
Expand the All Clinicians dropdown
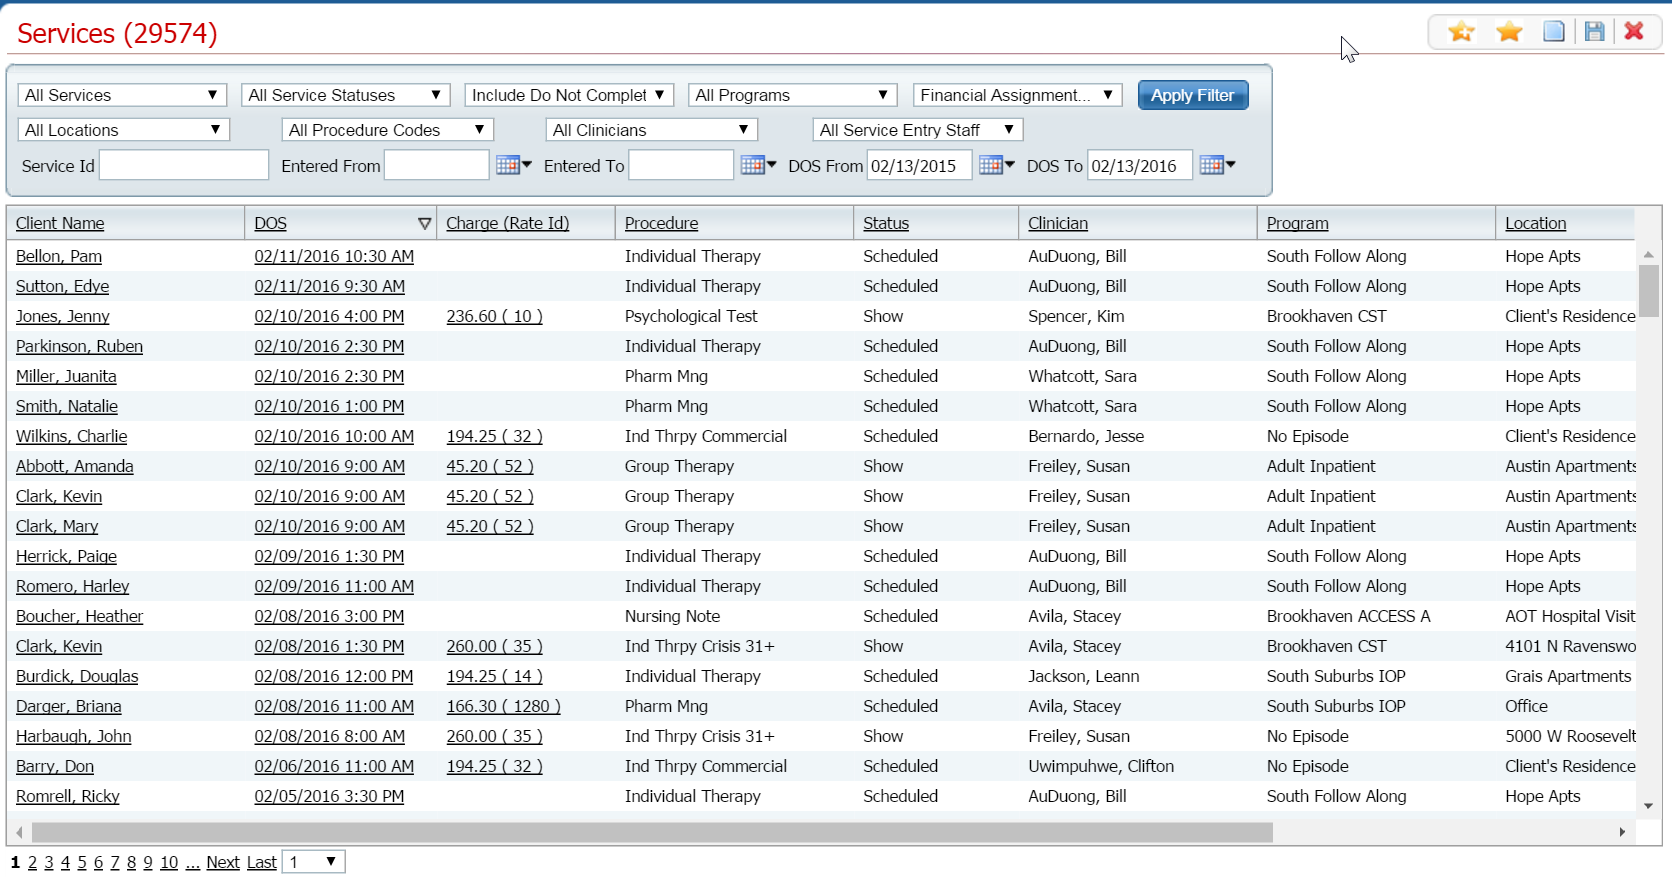click(651, 130)
